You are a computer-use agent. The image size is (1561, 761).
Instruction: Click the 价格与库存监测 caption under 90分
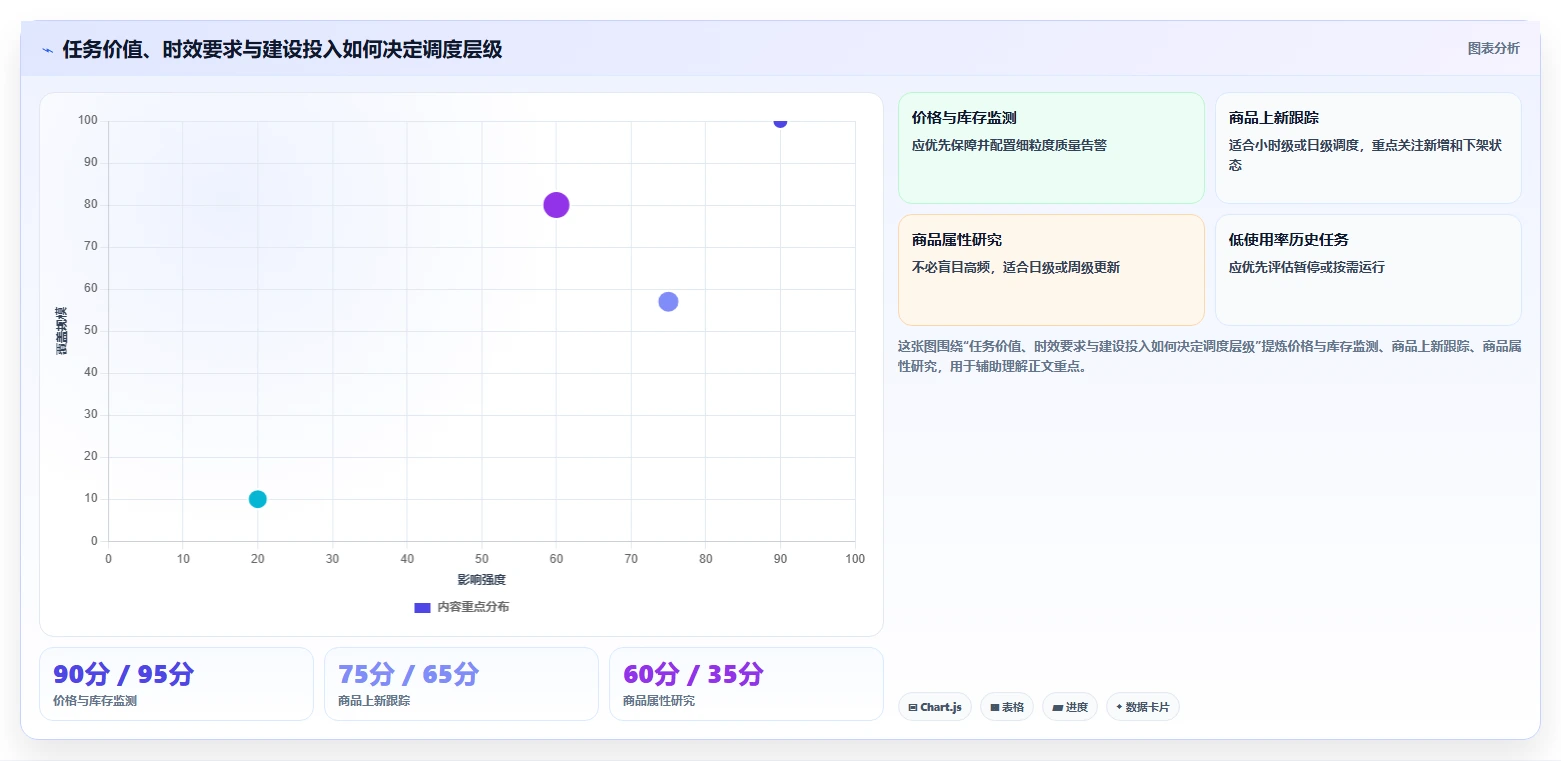(x=95, y=701)
